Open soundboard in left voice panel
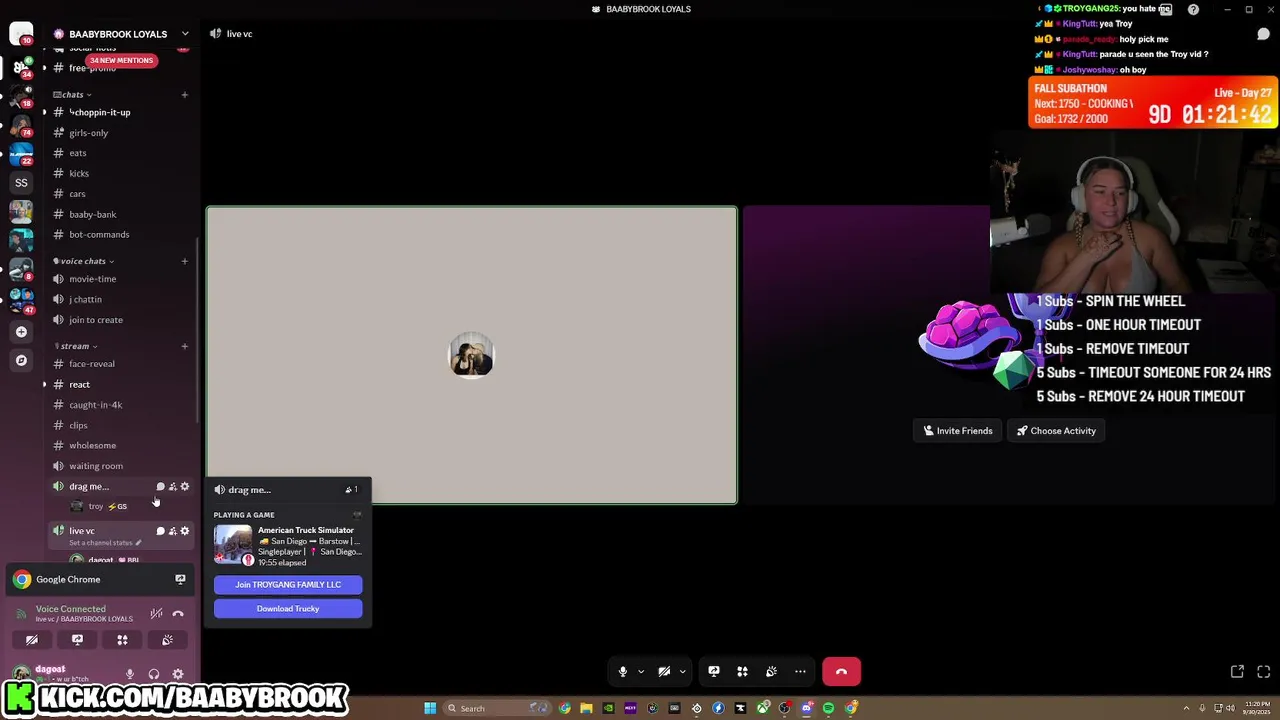1280x720 pixels. tap(167, 640)
